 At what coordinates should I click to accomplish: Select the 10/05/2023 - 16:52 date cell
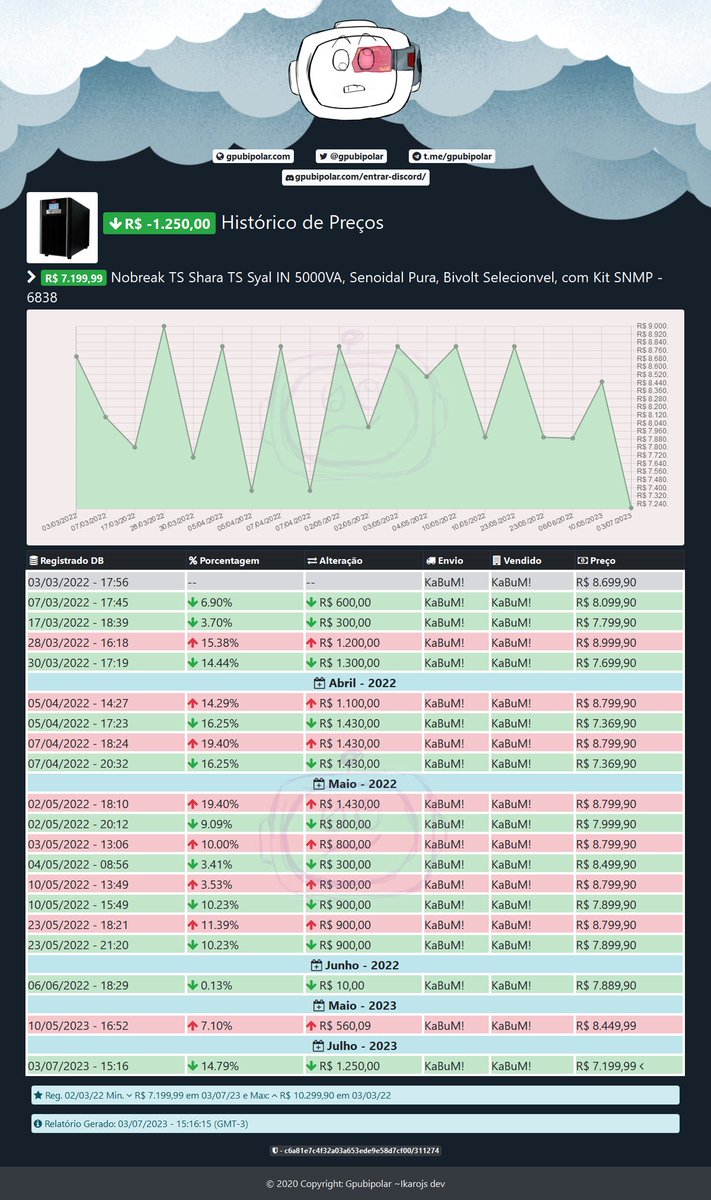[105, 1025]
